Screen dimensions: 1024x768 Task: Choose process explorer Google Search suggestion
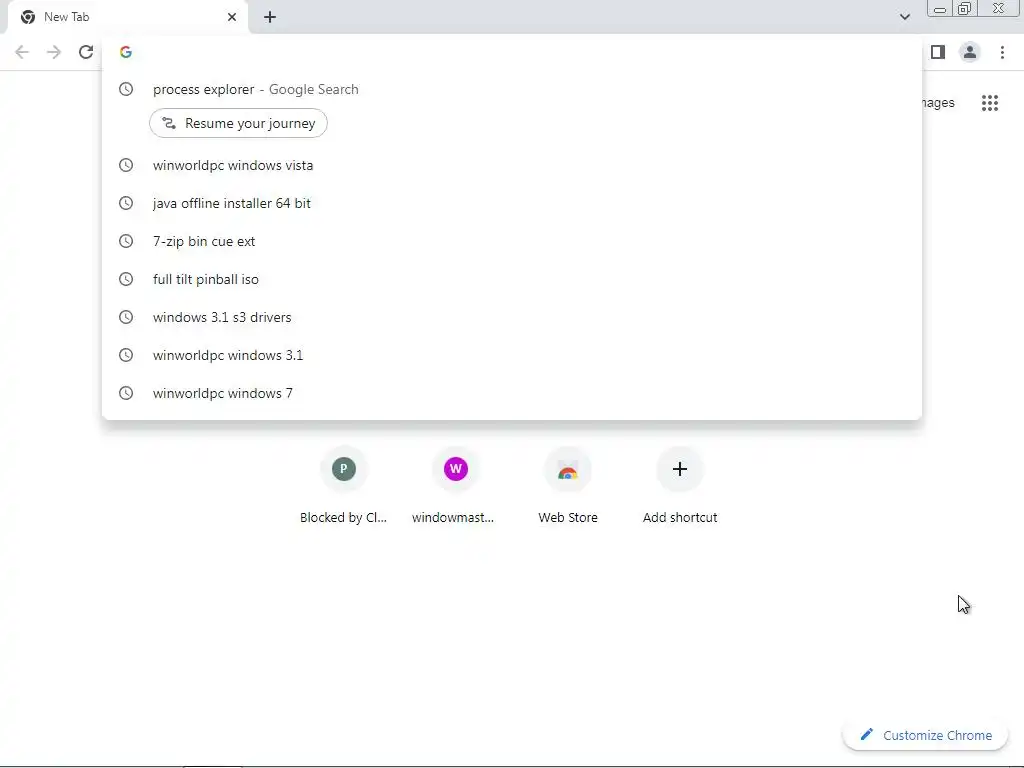click(512, 89)
